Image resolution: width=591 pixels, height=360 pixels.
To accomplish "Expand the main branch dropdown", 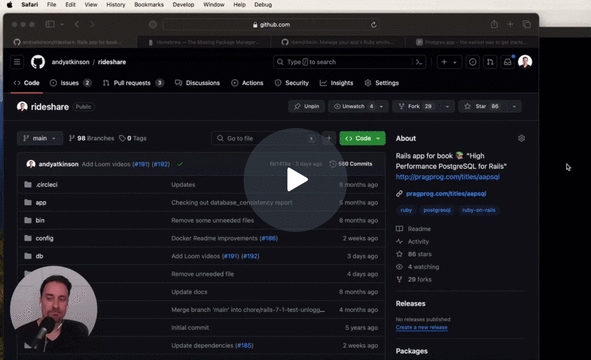I will pyautogui.click(x=40, y=138).
